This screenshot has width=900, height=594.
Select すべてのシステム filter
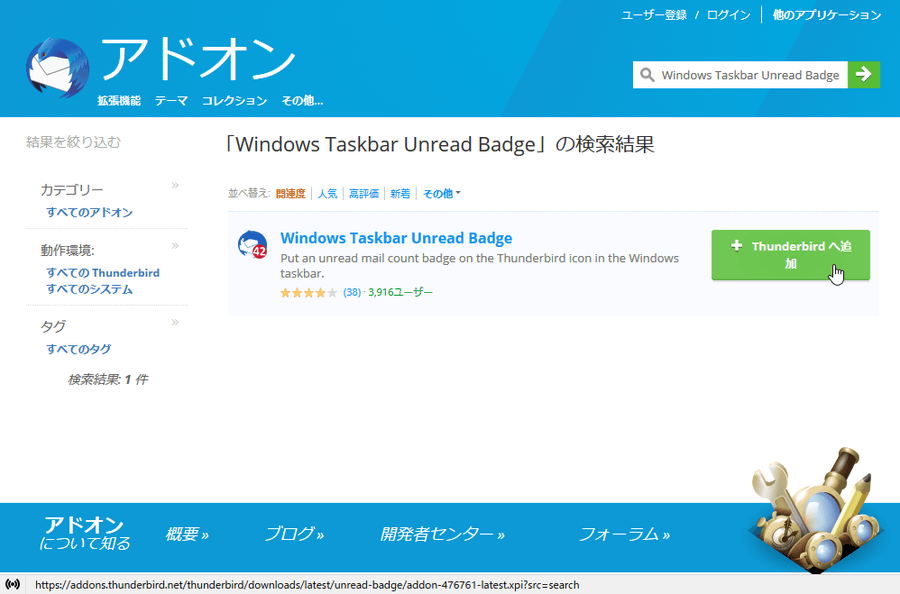coord(90,289)
